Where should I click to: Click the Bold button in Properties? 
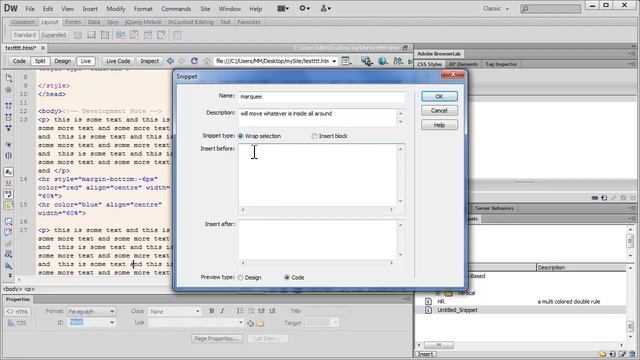point(211,311)
